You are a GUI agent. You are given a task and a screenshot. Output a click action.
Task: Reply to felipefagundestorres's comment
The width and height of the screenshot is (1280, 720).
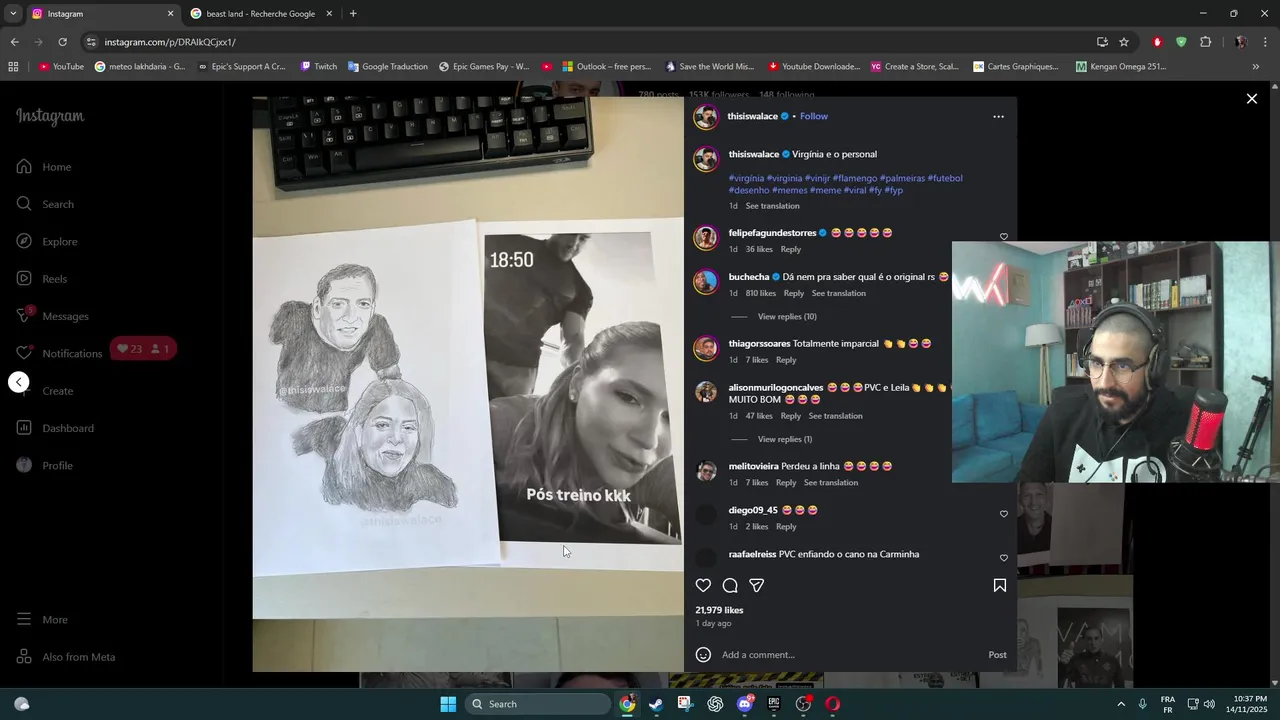790,249
